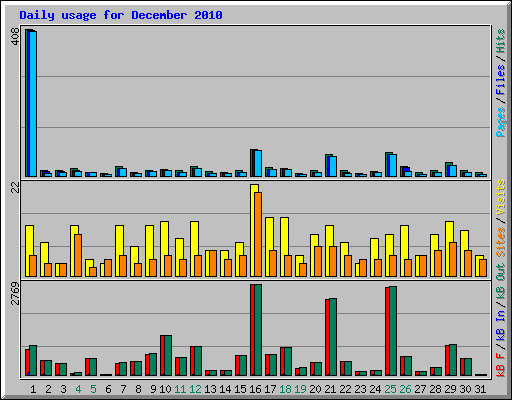
Task: Click the day 4 orange sites bar
Action: [x=78, y=255]
